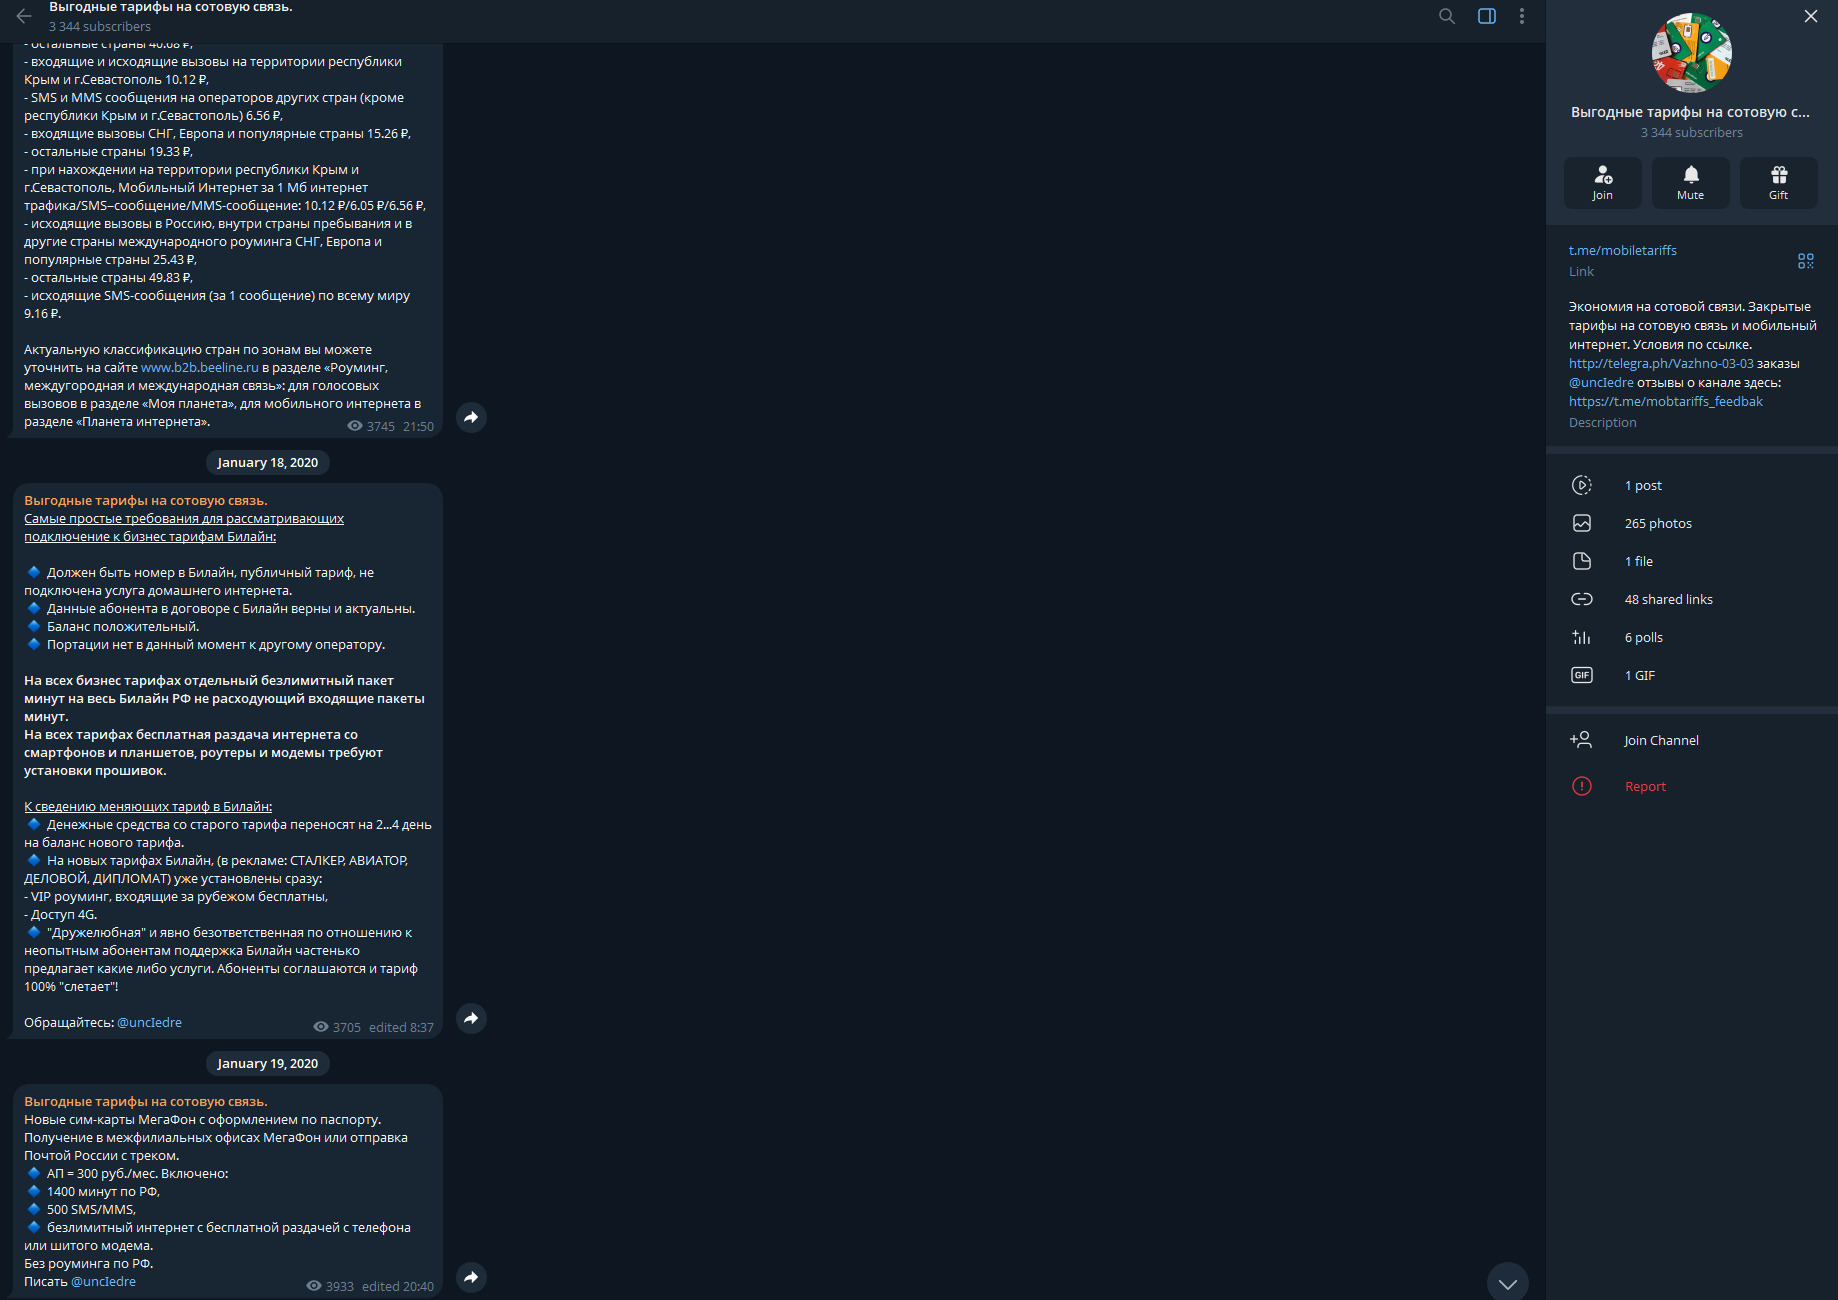Open the 1 file section
1838x1300 pixels.
click(x=1692, y=561)
